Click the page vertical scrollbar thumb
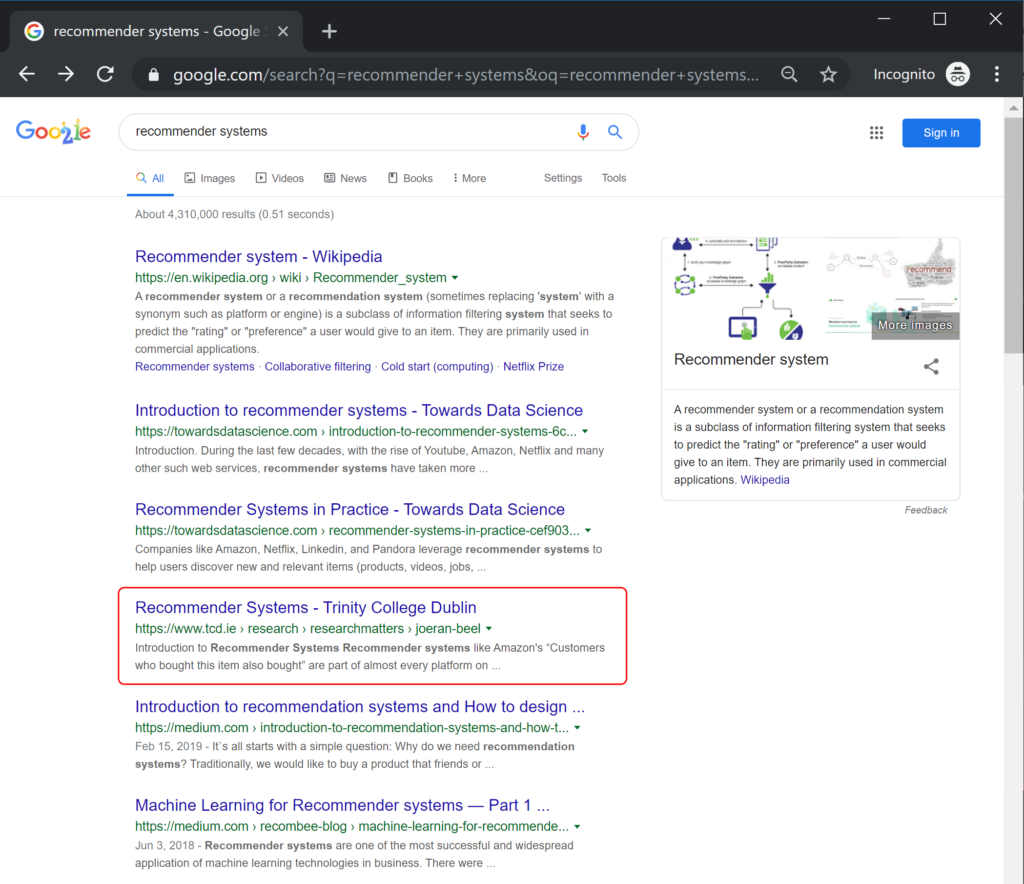This screenshot has width=1024, height=884. click(x=1013, y=235)
